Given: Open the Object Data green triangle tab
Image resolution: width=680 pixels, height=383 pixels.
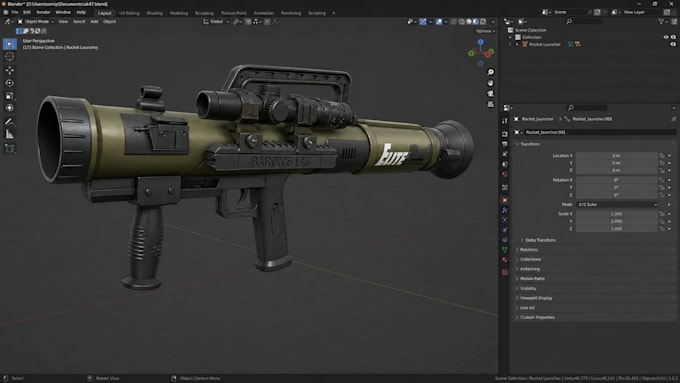Looking at the screenshot, I should 505,250.
